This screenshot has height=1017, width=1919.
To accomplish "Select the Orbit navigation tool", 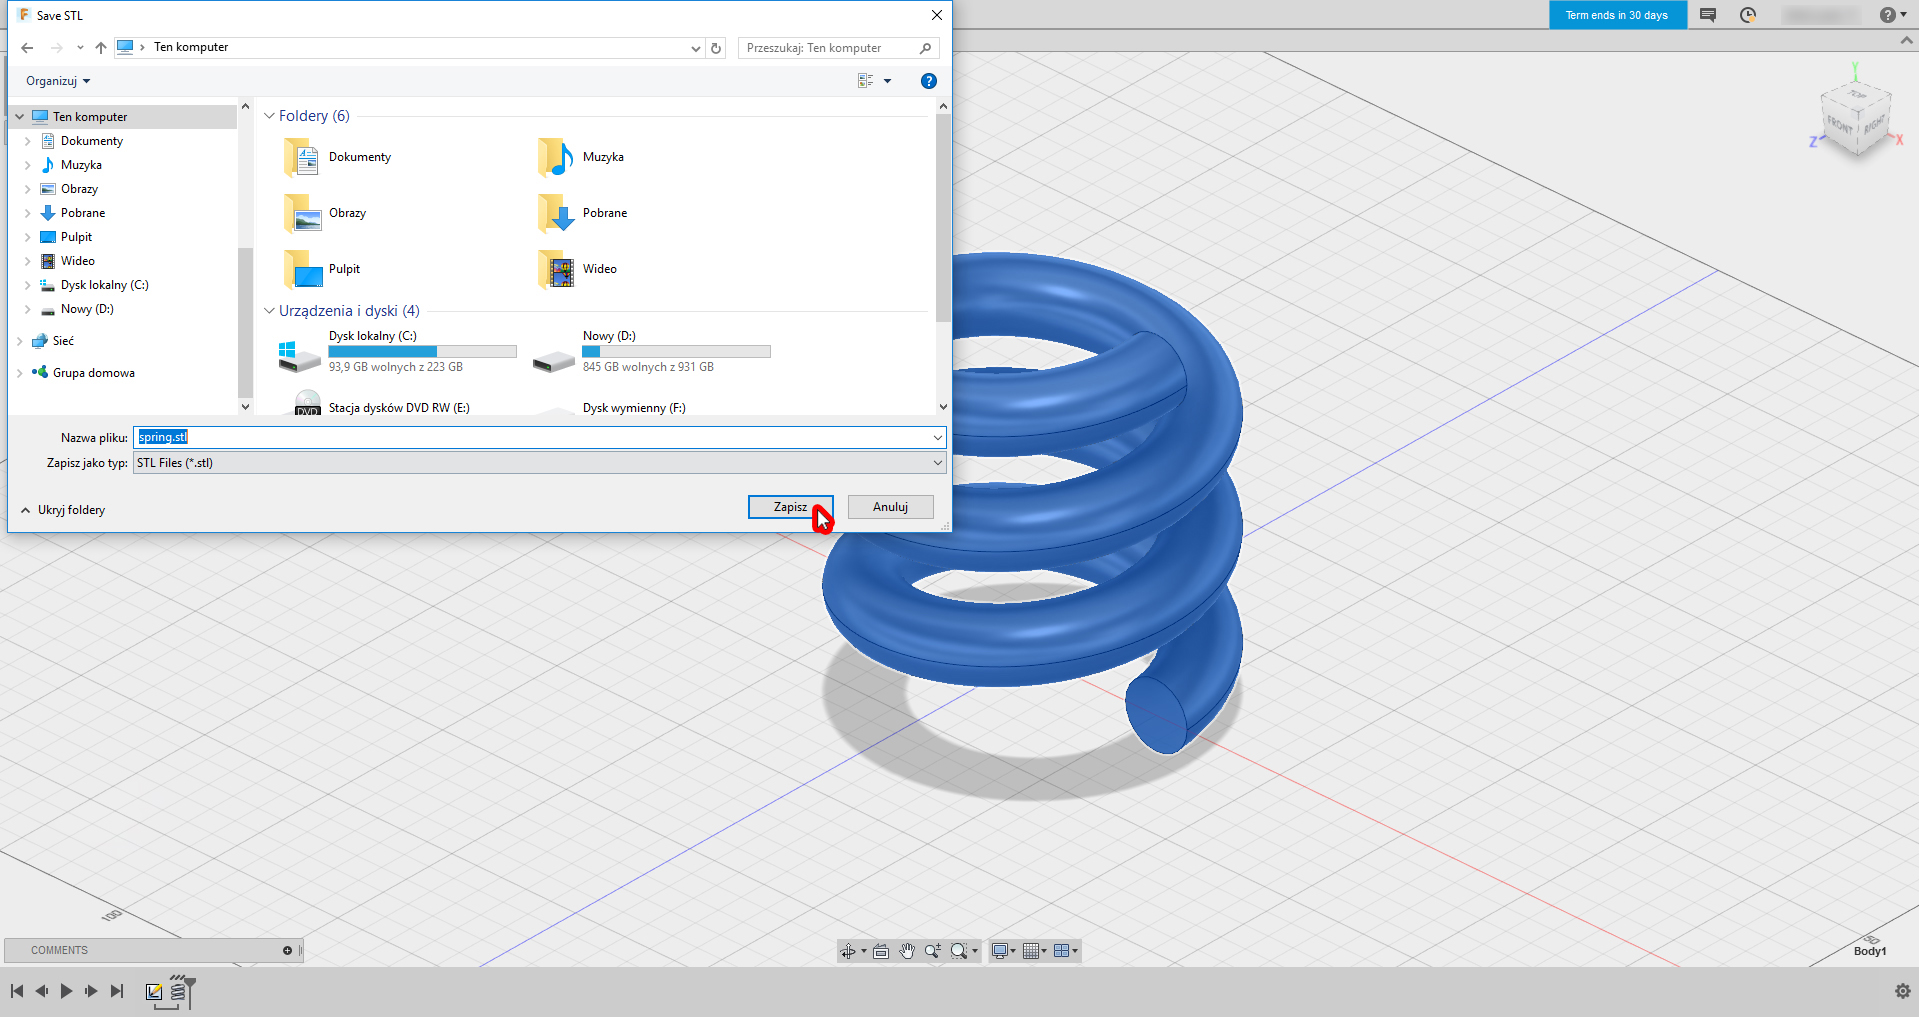I will 848,951.
